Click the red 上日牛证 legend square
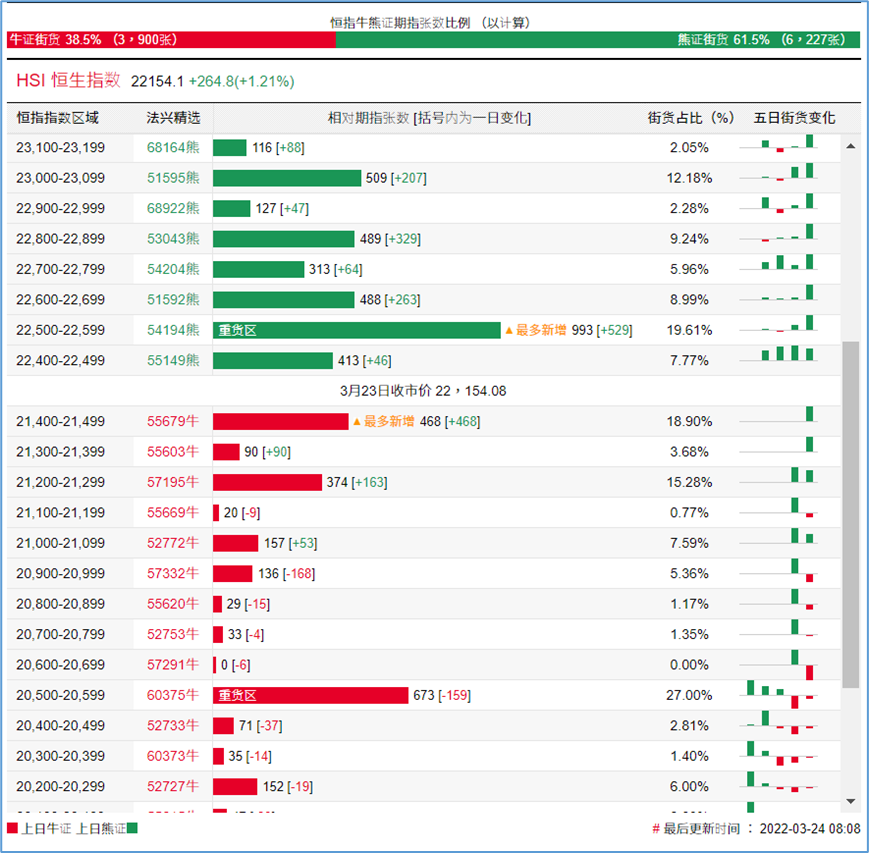The image size is (869, 853). [12, 829]
